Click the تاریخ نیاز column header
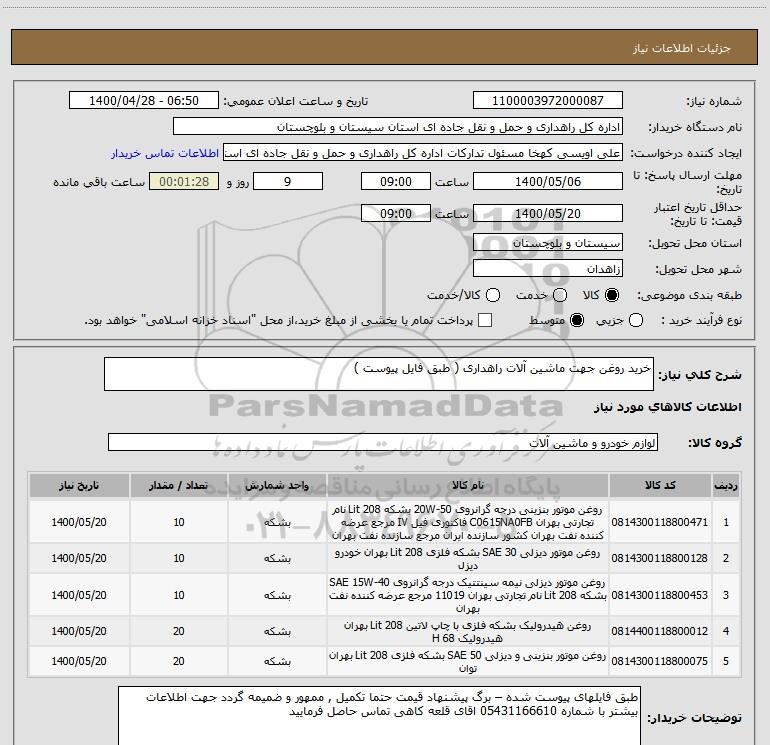 pos(79,486)
